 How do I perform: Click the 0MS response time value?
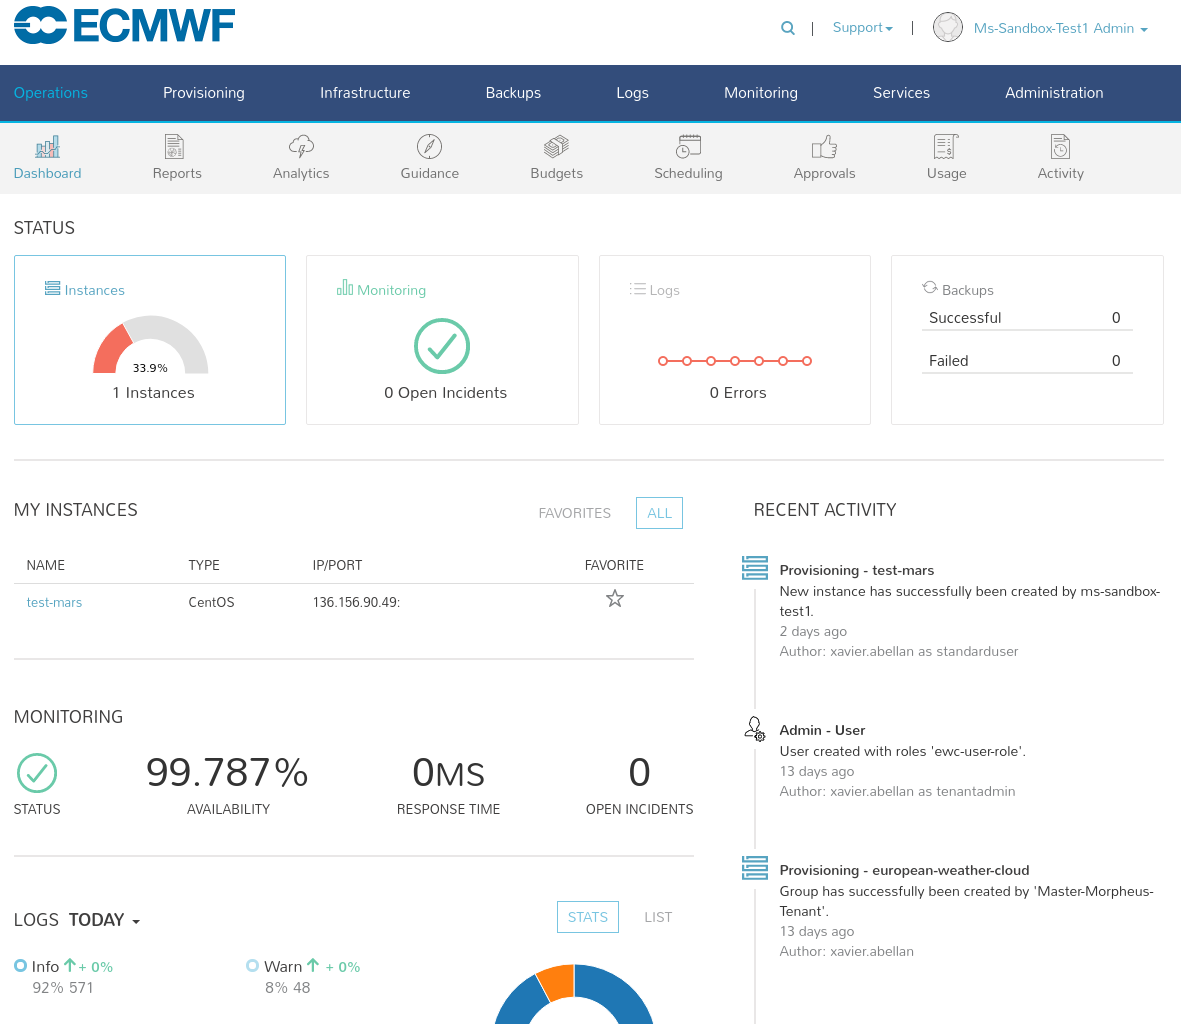click(x=448, y=773)
